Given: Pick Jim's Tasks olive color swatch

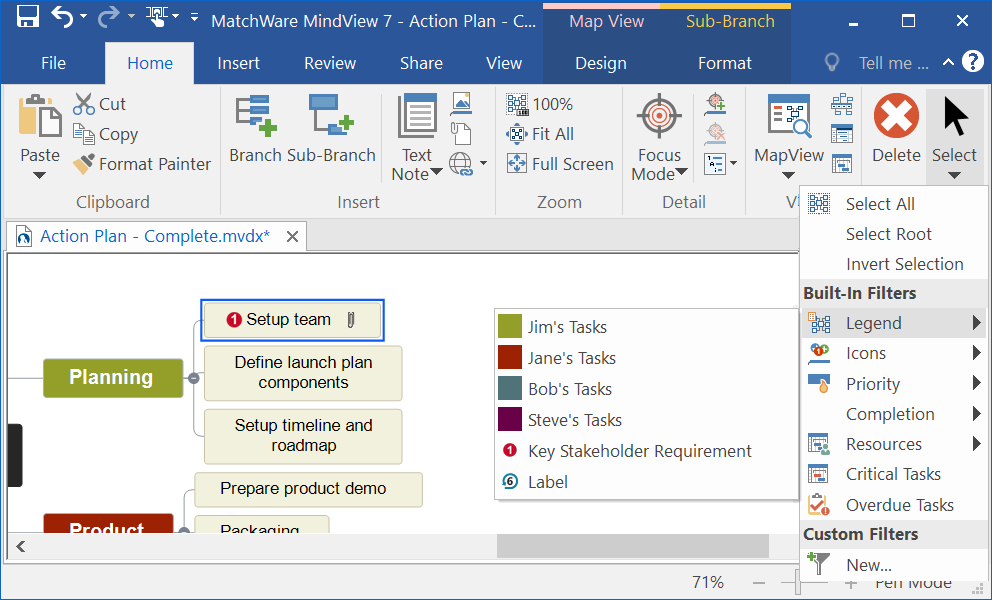Looking at the screenshot, I should tap(510, 327).
